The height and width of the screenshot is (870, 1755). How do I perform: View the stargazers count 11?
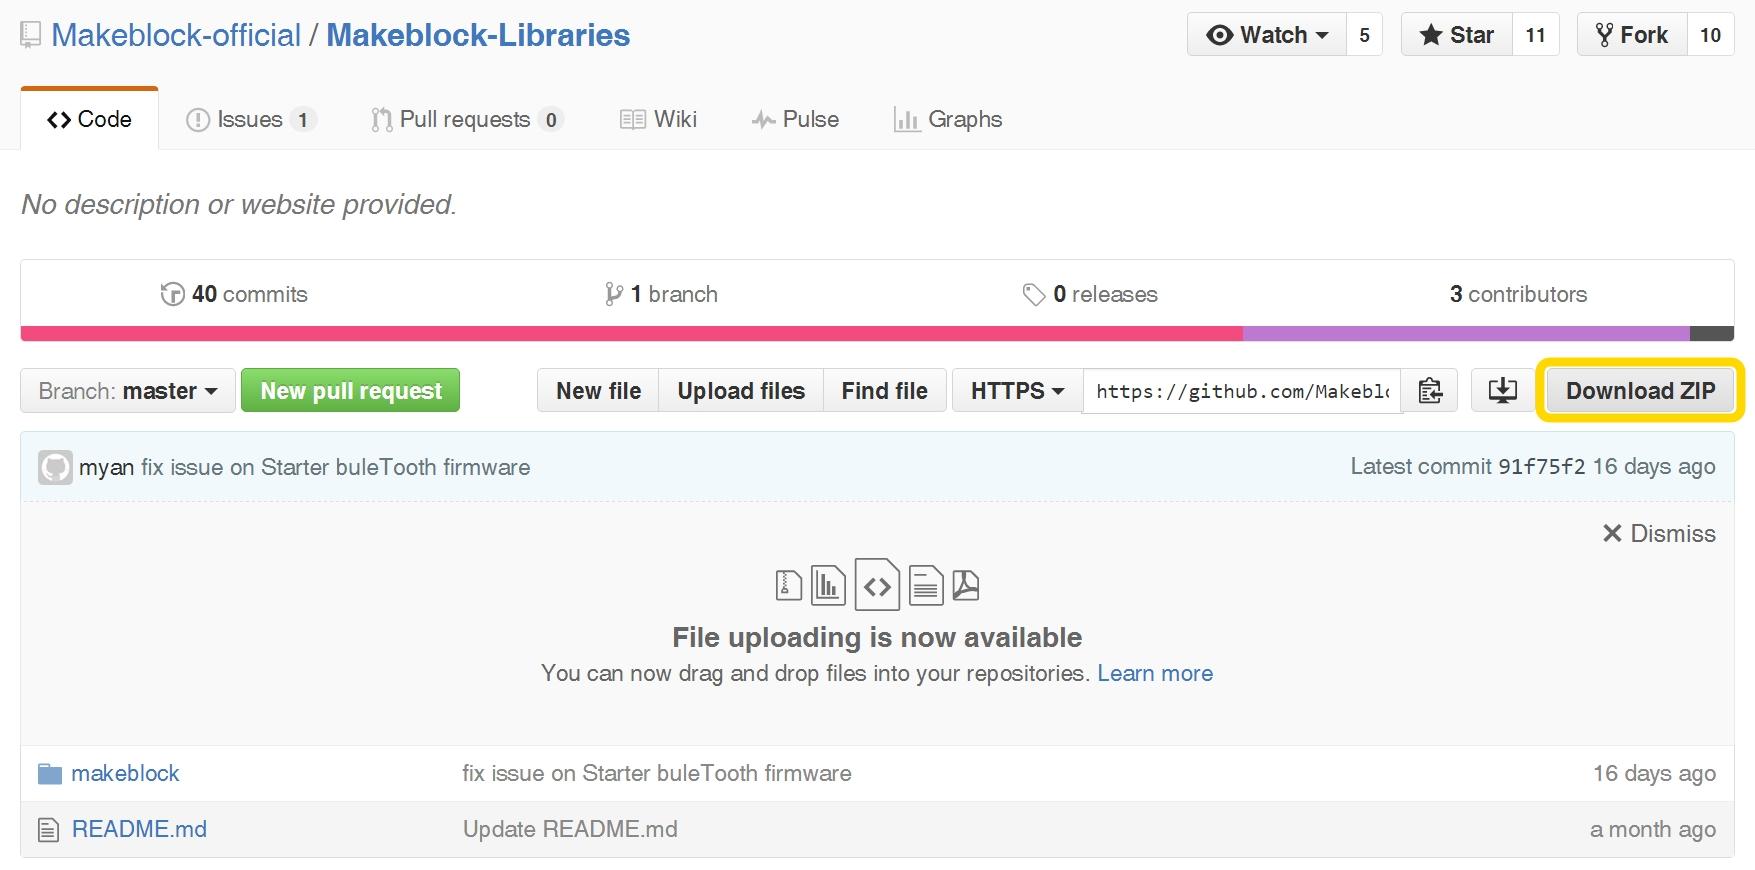pos(1535,35)
